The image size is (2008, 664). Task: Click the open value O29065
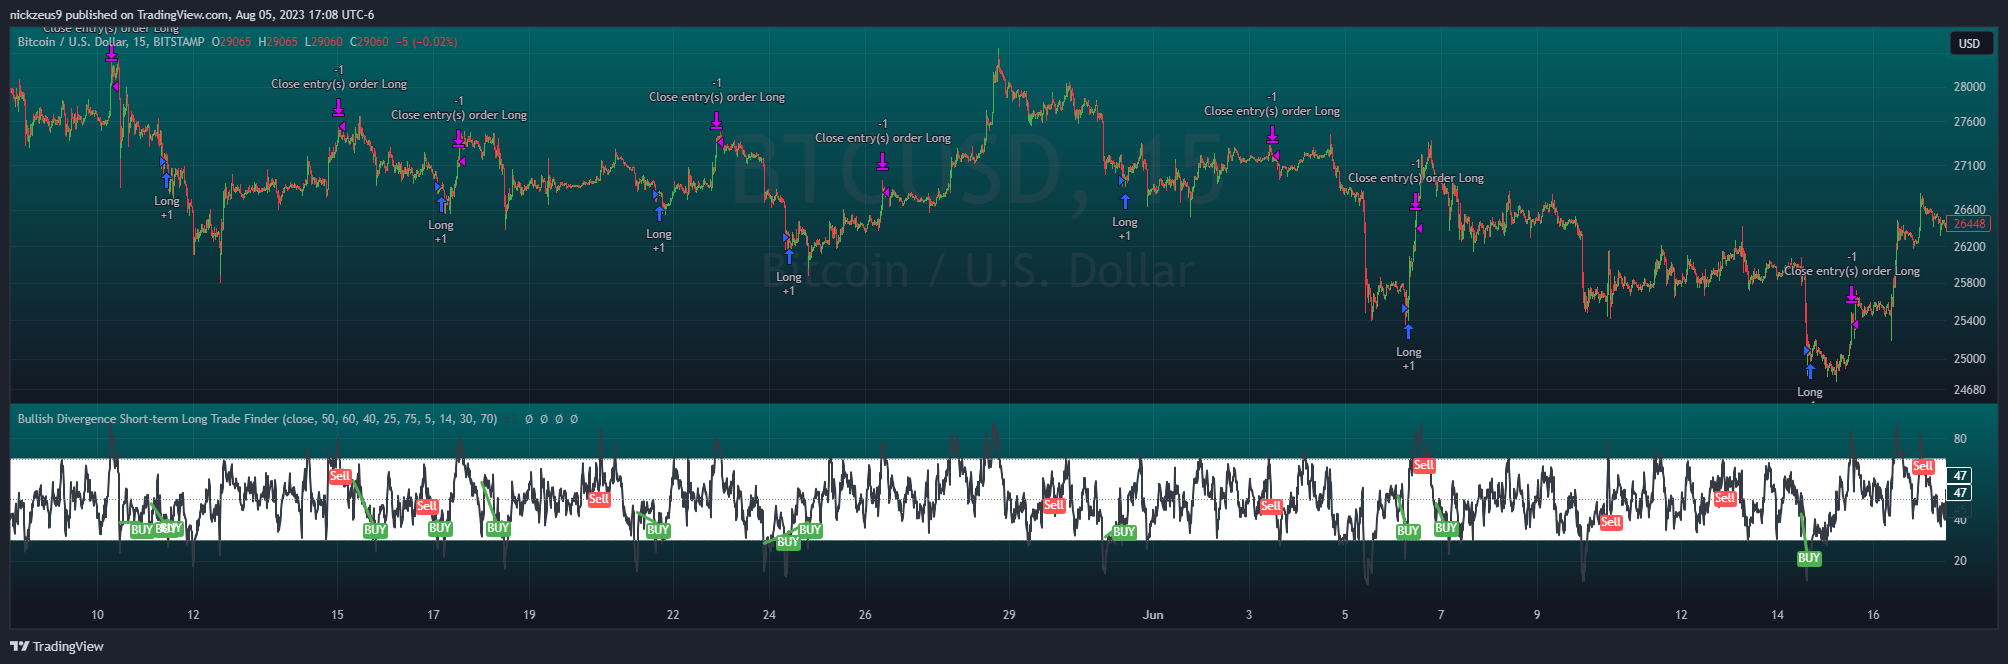[231, 42]
